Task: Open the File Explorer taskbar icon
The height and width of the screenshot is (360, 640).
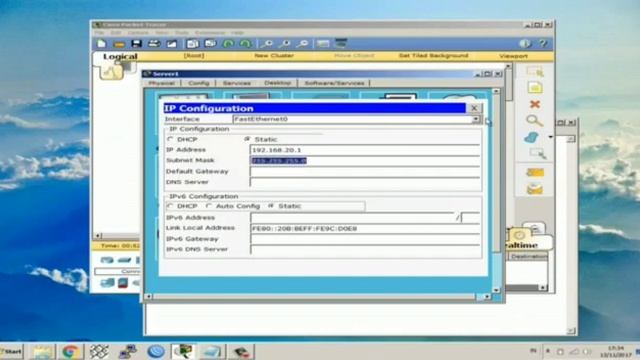Action: click(42, 351)
